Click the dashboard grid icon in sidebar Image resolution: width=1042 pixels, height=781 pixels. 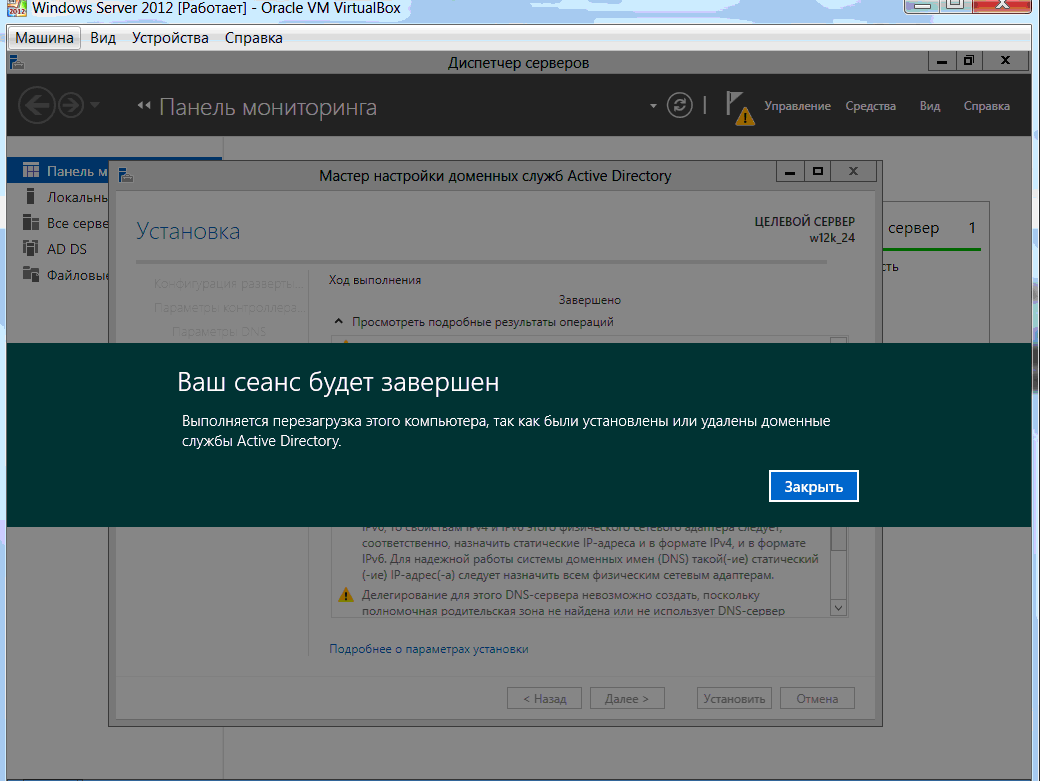pyautogui.click(x=31, y=170)
